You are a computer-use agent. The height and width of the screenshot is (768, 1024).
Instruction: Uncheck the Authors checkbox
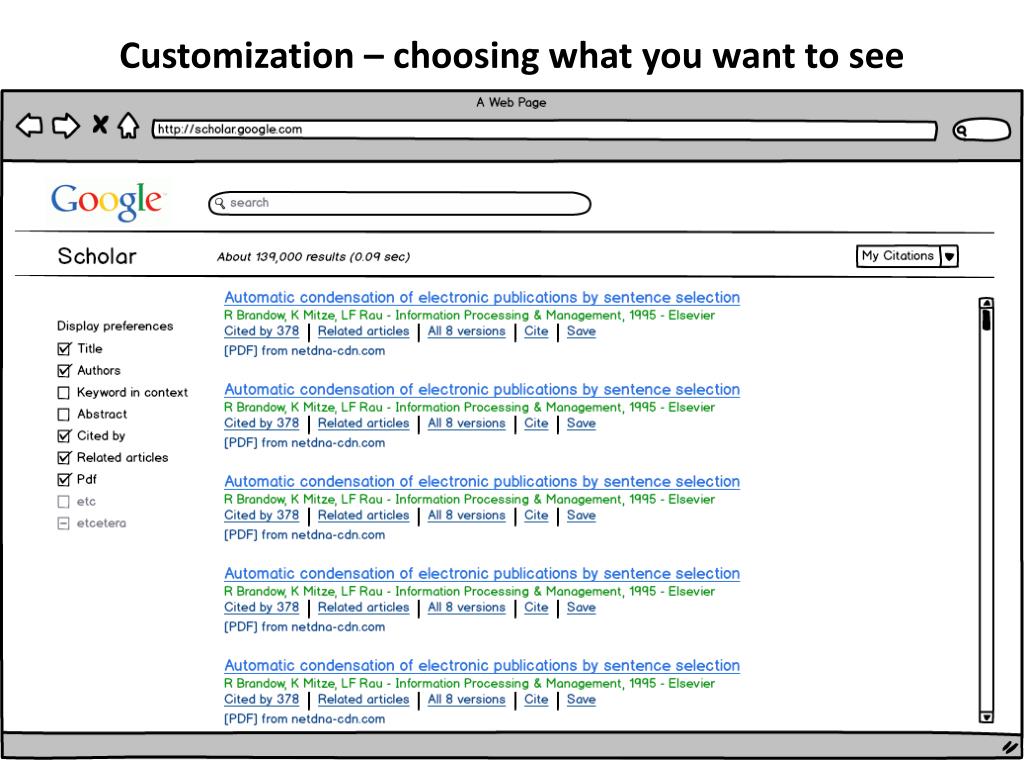pos(63,371)
